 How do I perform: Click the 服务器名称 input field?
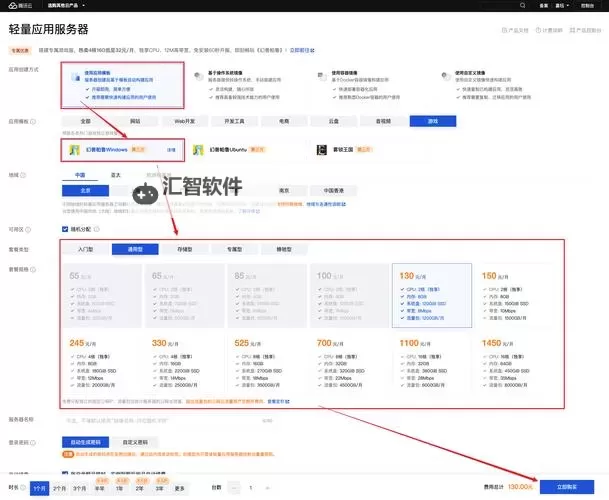(x=169, y=420)
